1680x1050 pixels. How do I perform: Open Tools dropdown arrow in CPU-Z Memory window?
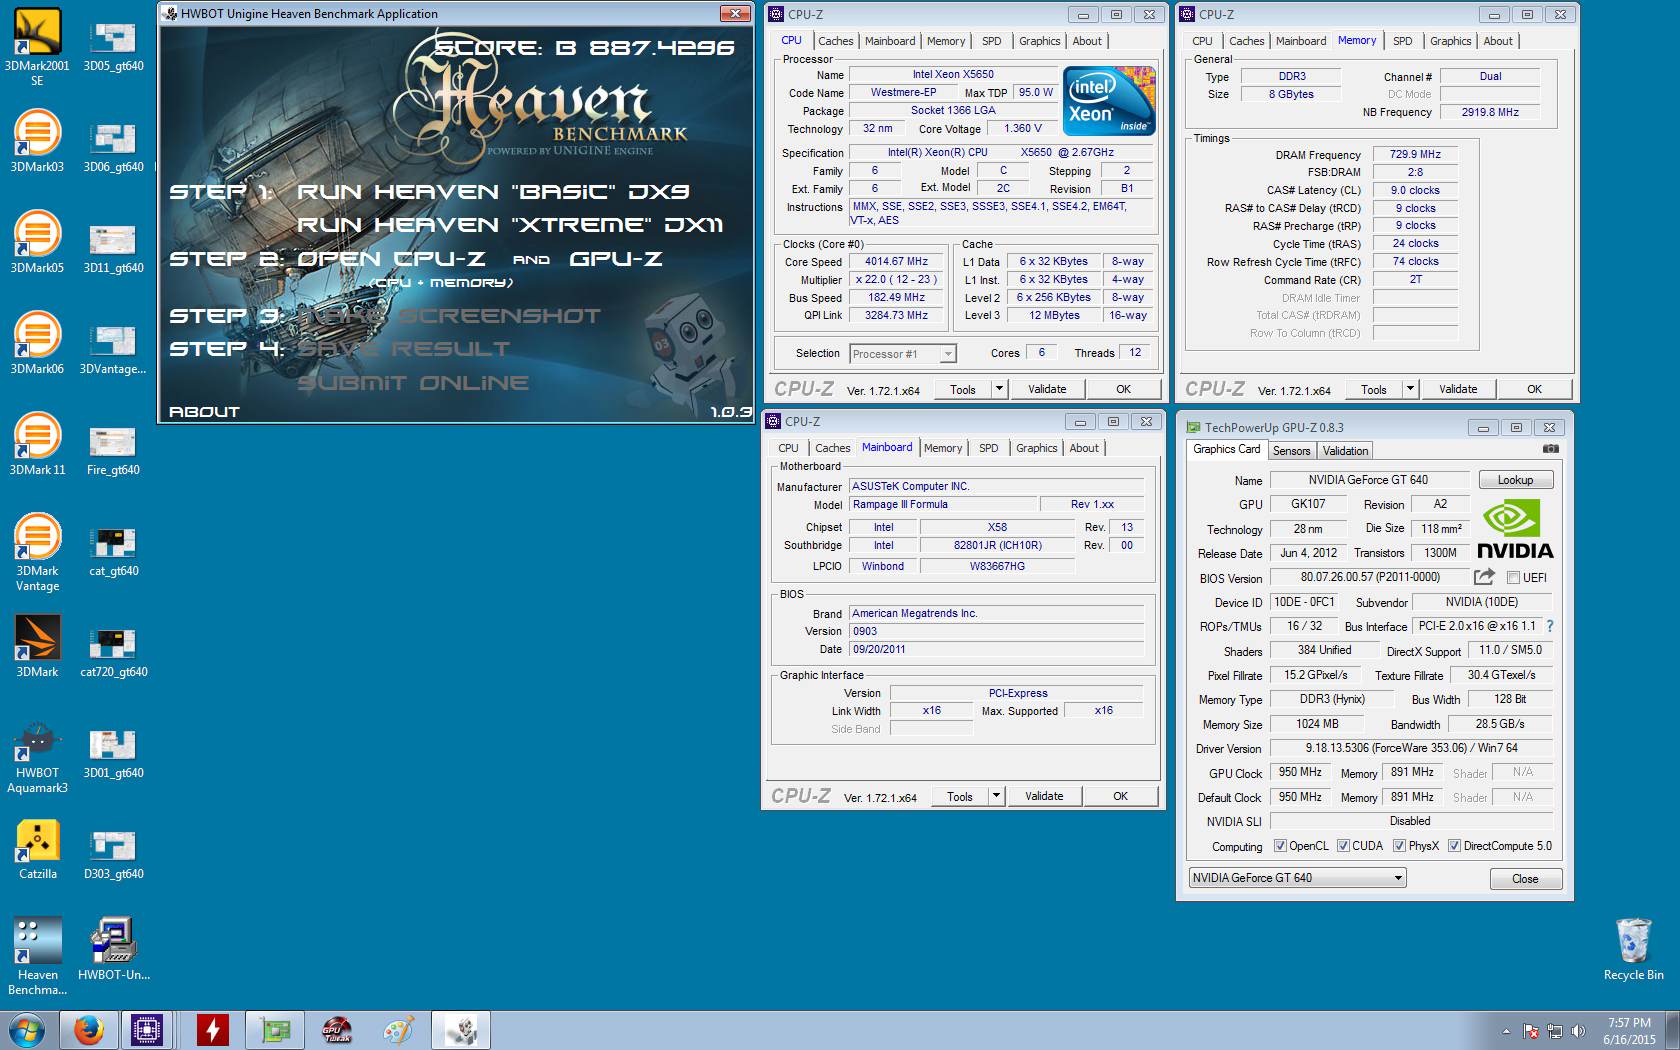coord(1410,389)
